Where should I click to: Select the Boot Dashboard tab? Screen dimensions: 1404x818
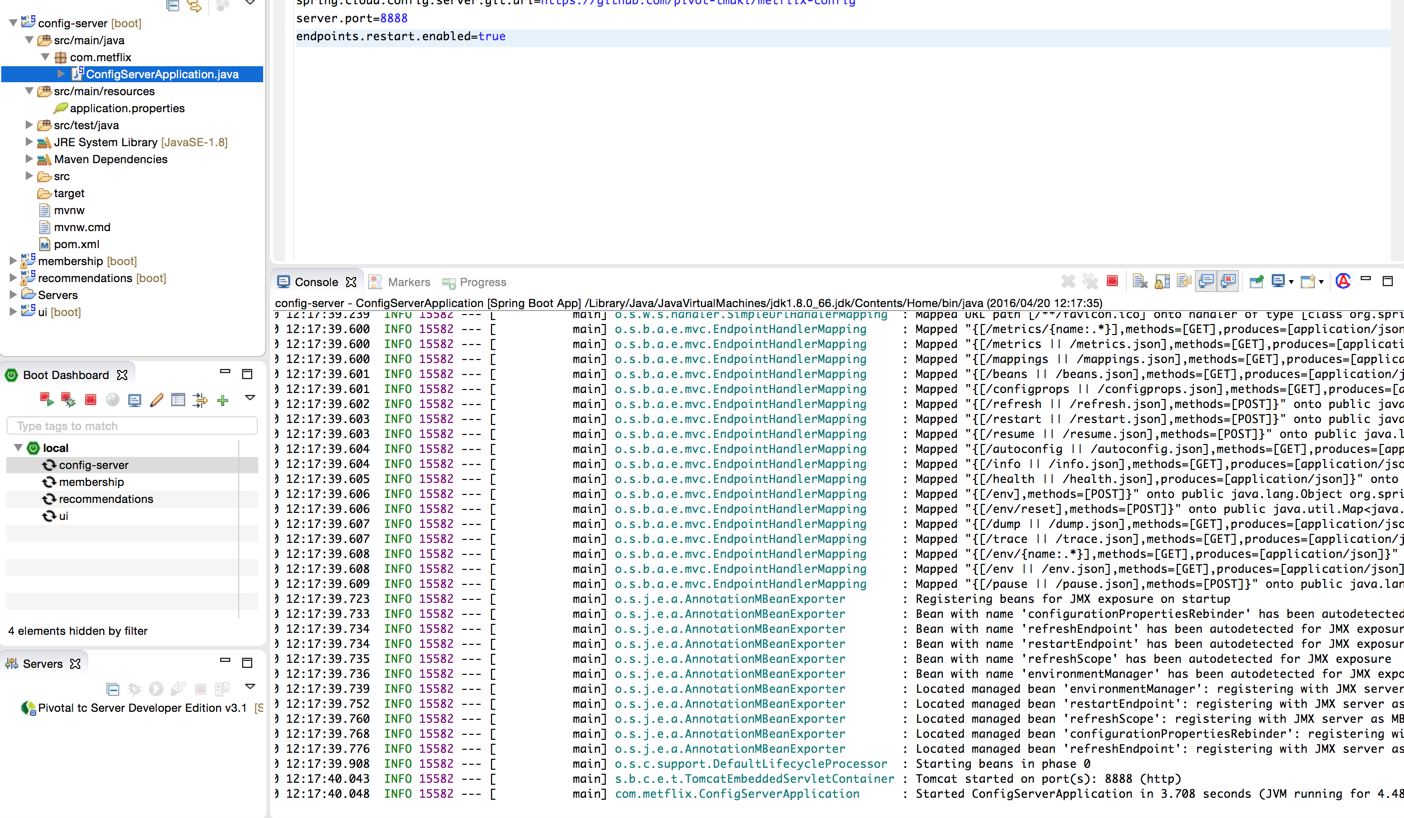point(66,375)
